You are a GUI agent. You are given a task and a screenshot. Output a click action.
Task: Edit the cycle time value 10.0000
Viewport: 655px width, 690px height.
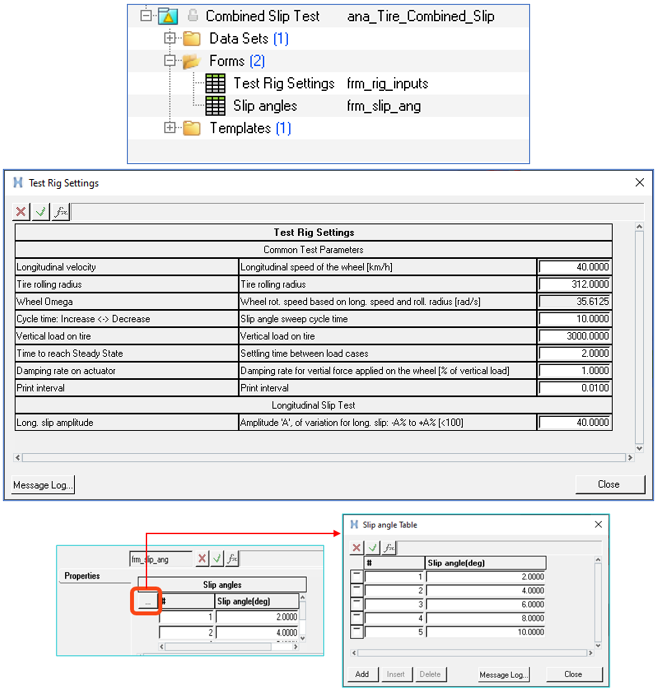point(574,319)
